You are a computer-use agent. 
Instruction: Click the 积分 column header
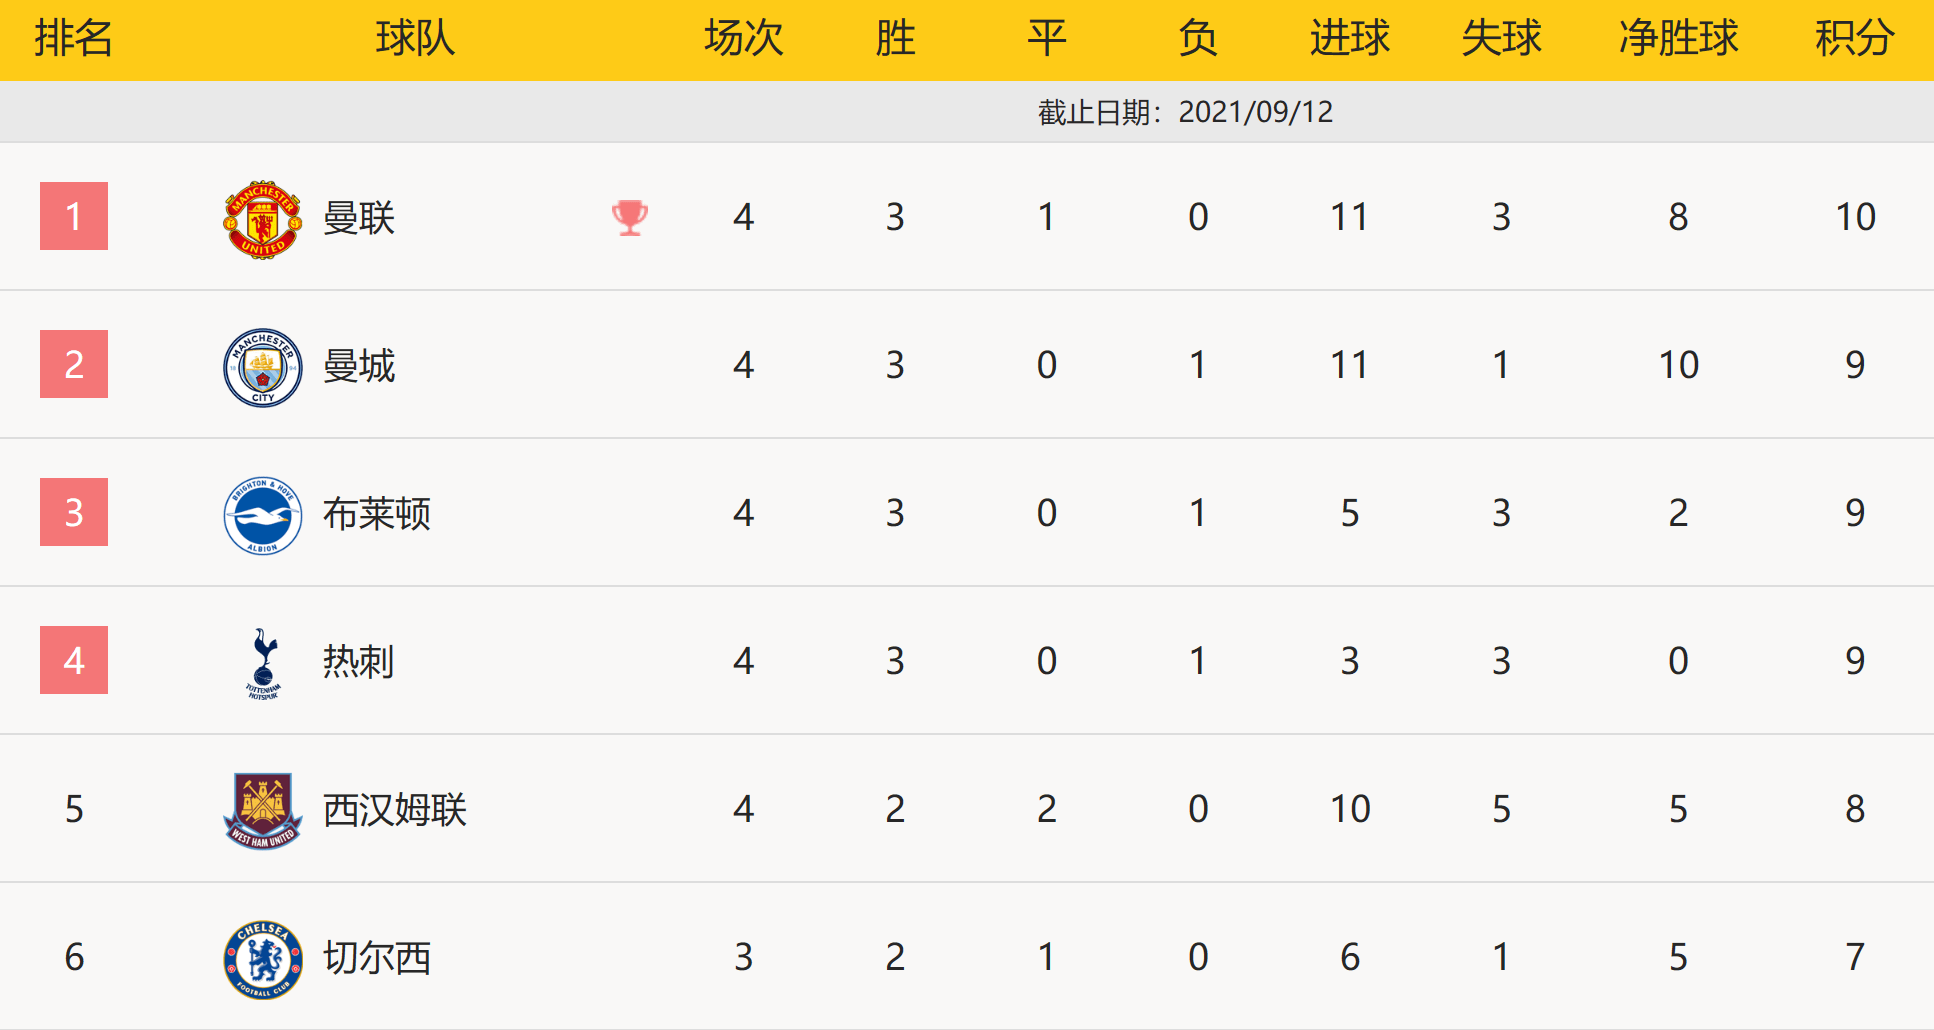1855,39
